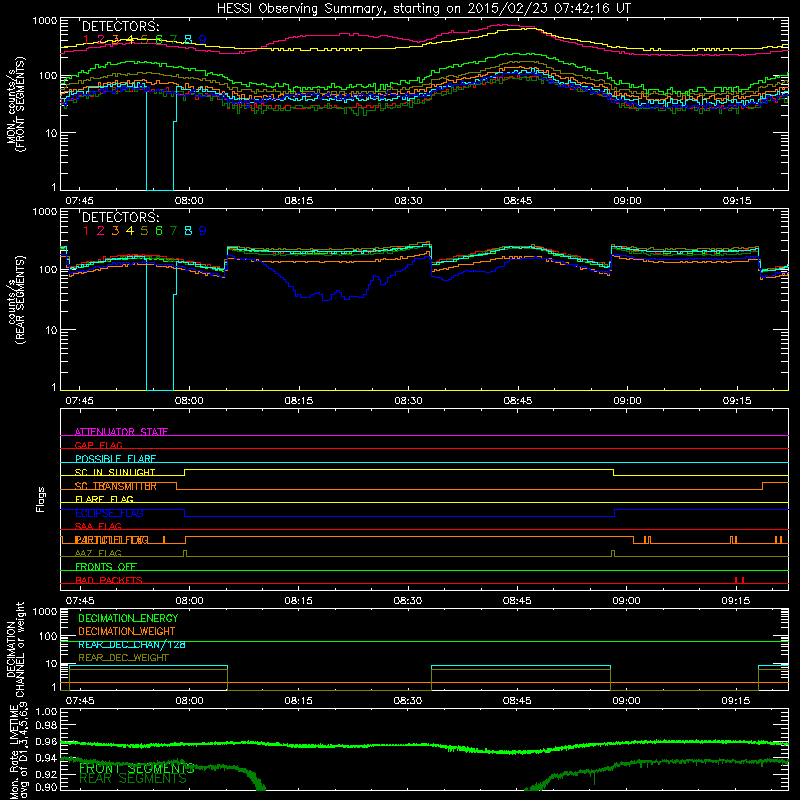Select detector '7' in rear segments legend

click(173, 231)
